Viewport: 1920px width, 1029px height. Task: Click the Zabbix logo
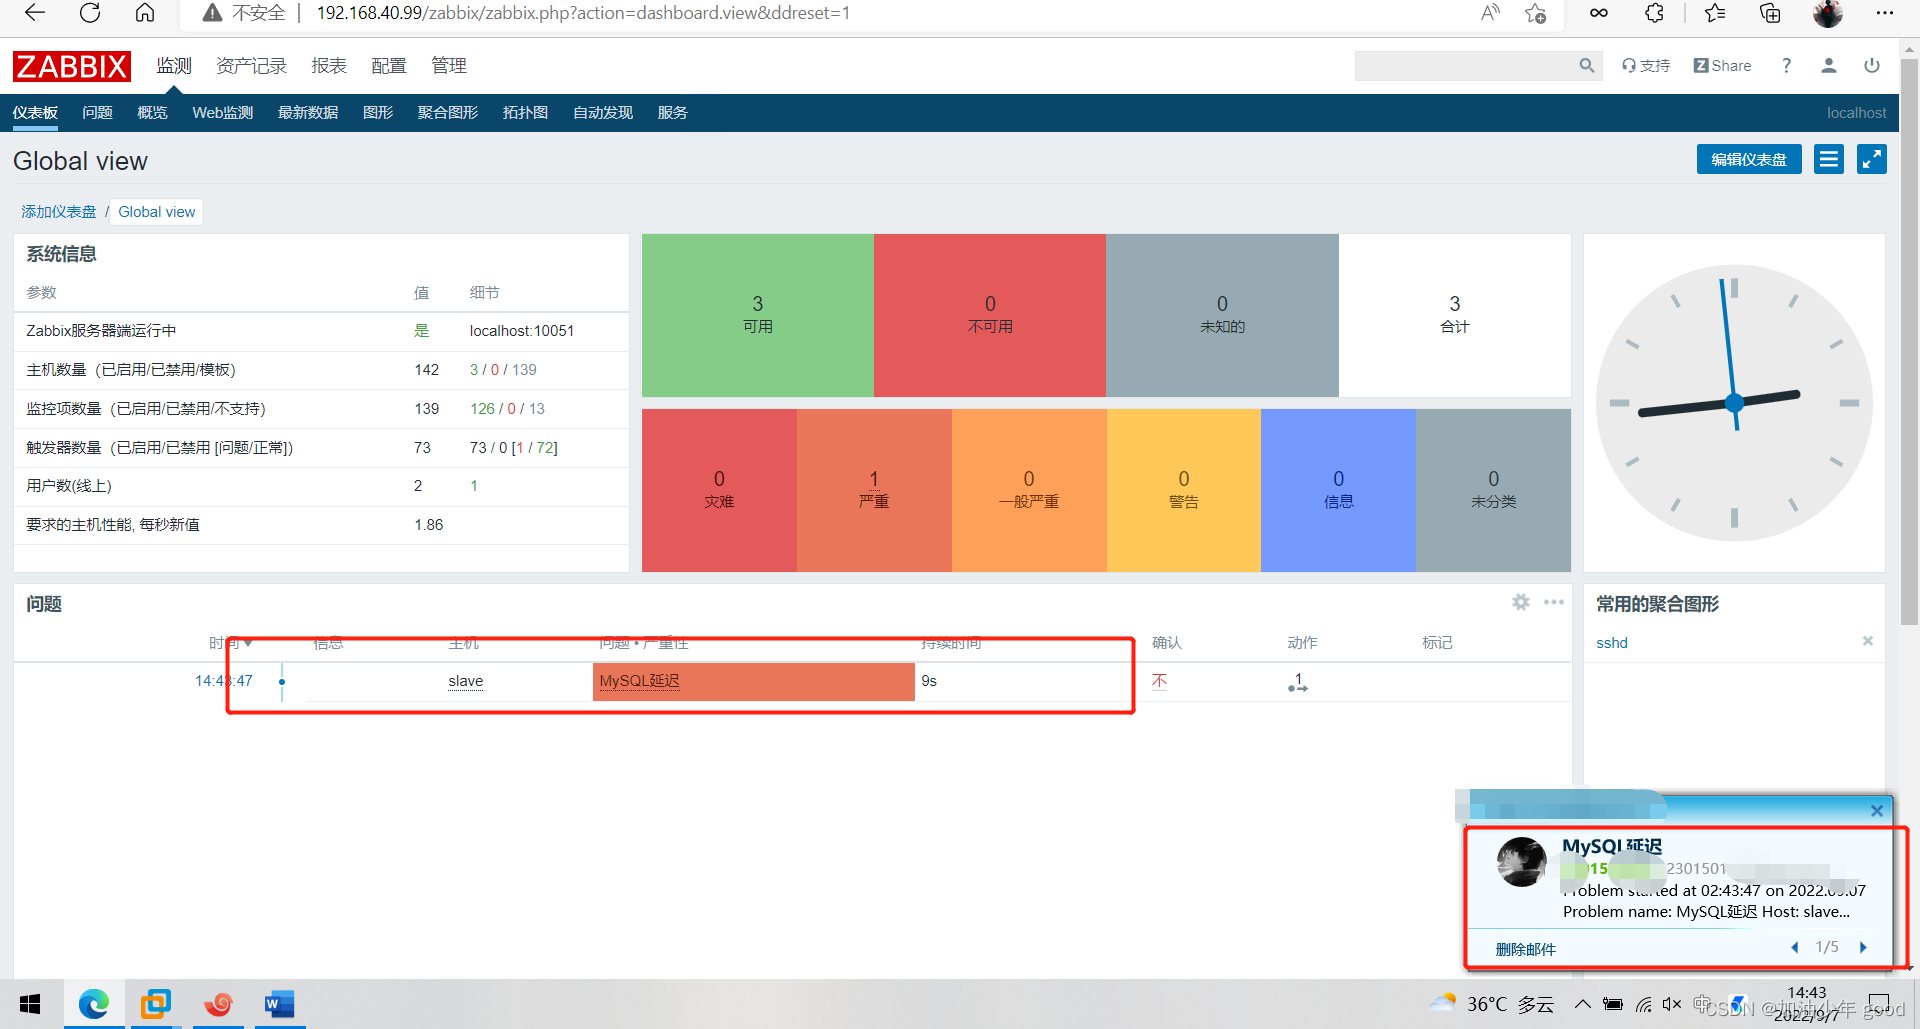72,66
